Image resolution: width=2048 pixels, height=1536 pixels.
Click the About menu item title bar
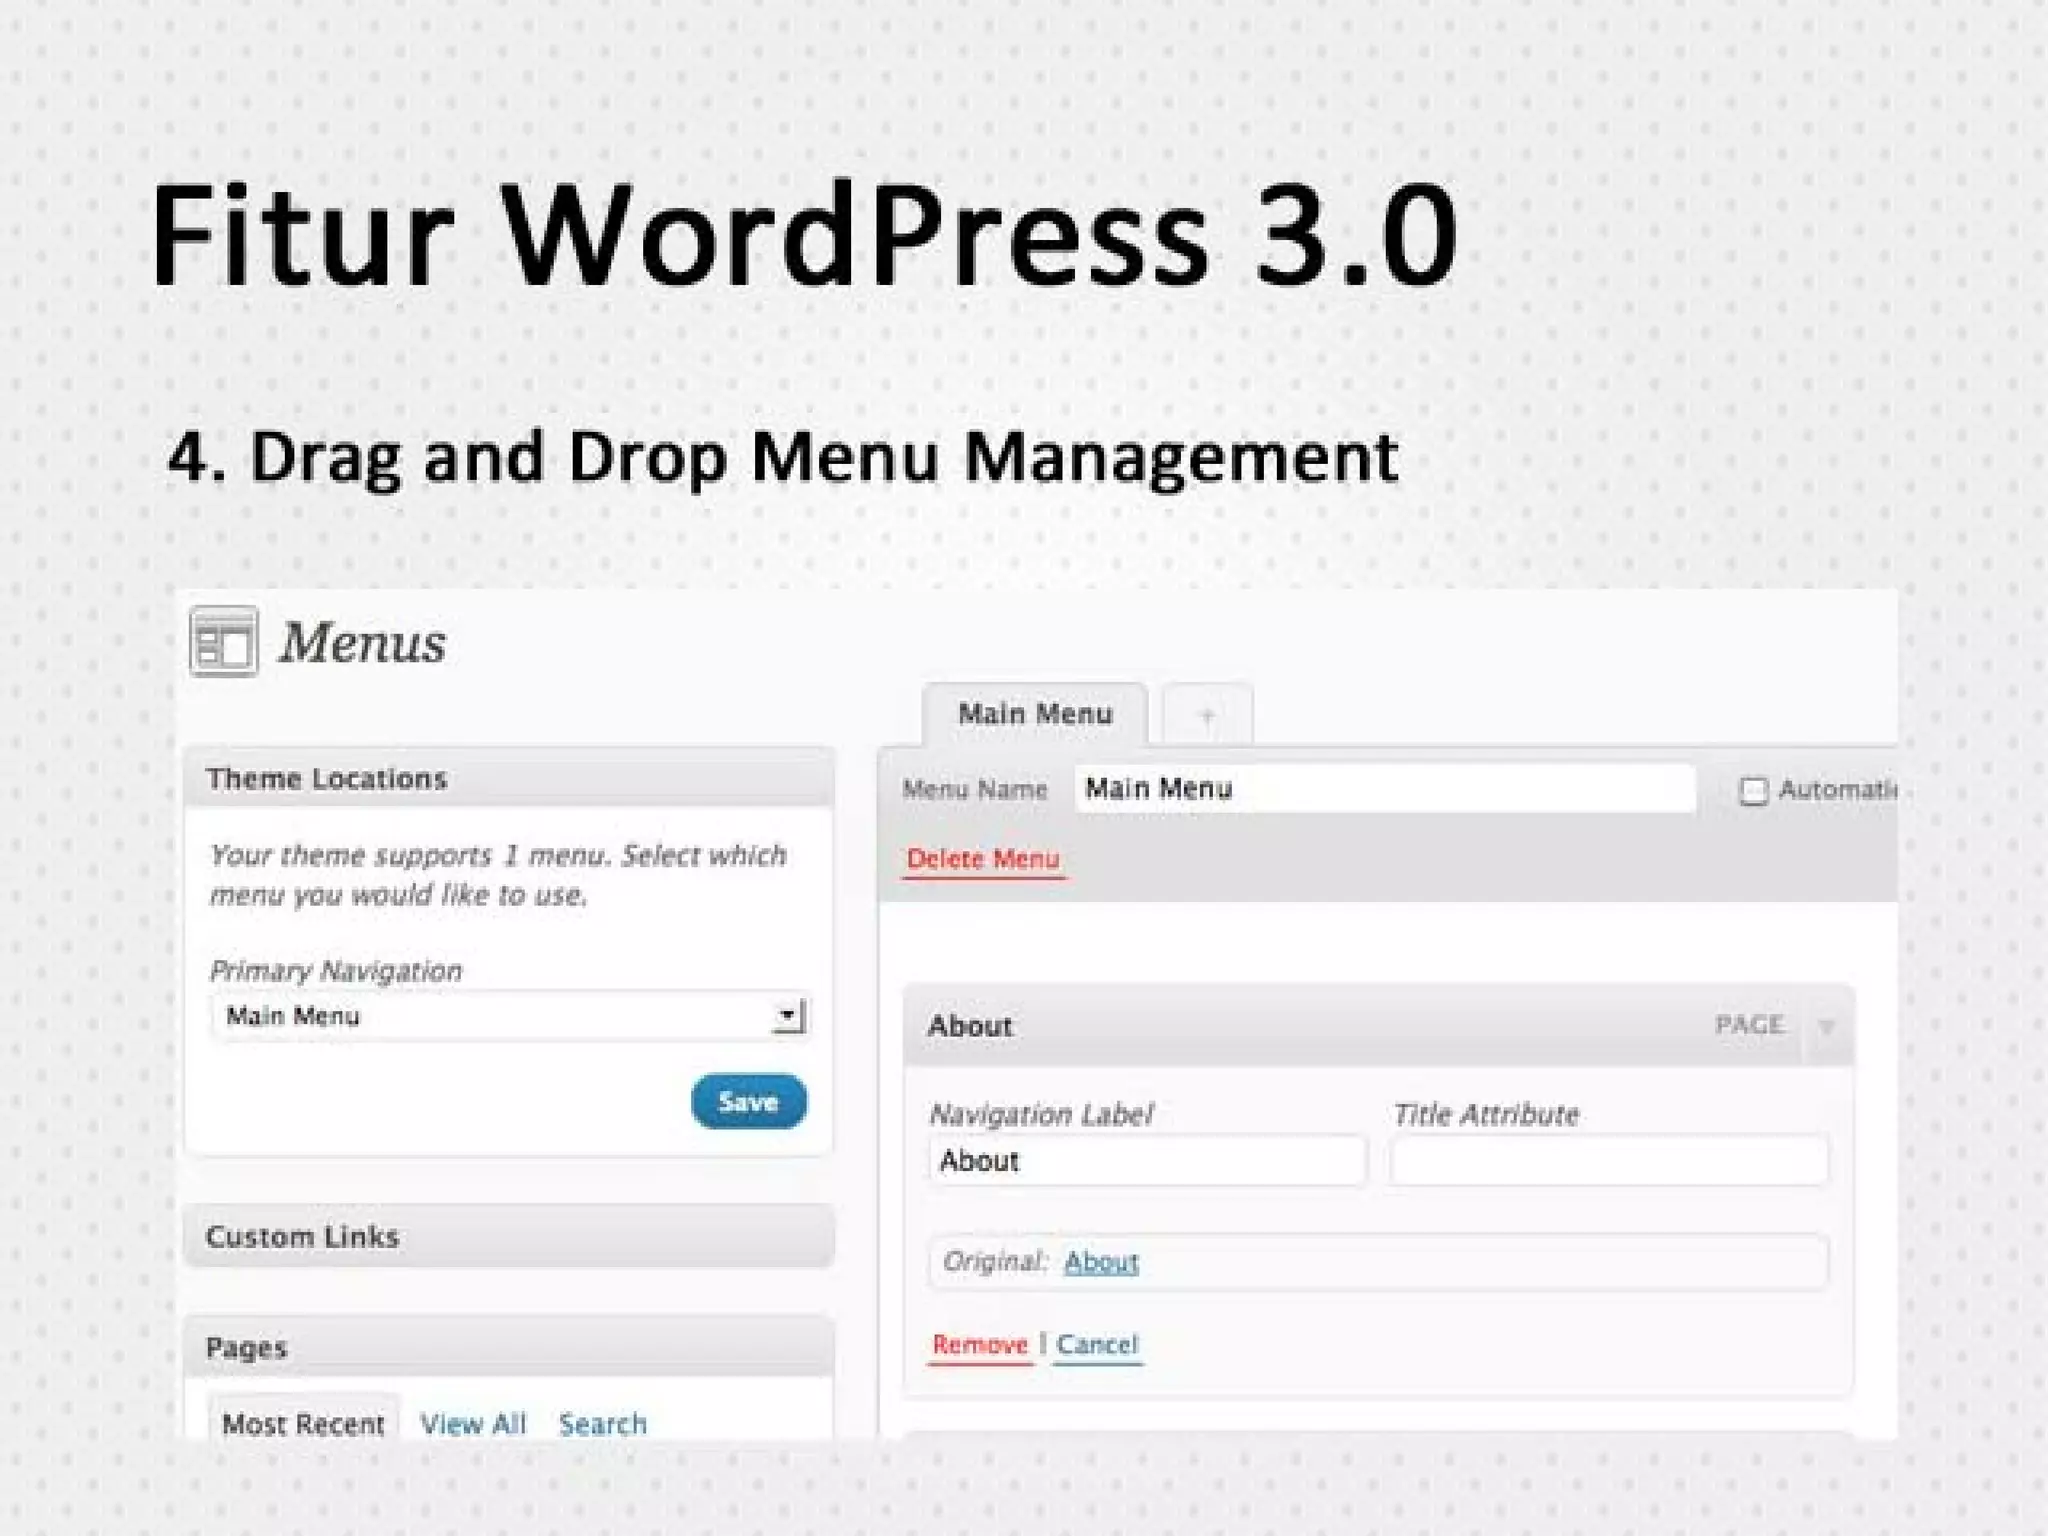(1378, 1026)
